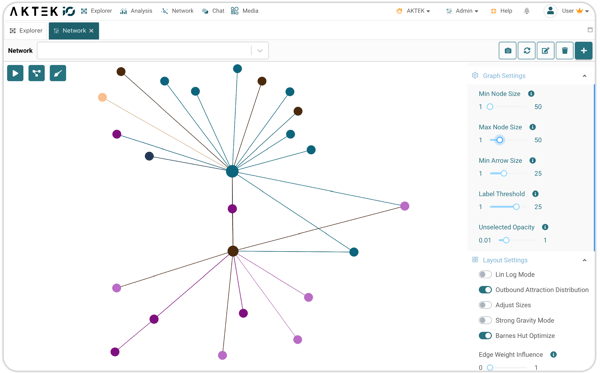
Task: Start the network layout with play button
Action: [x=15, y=73]
